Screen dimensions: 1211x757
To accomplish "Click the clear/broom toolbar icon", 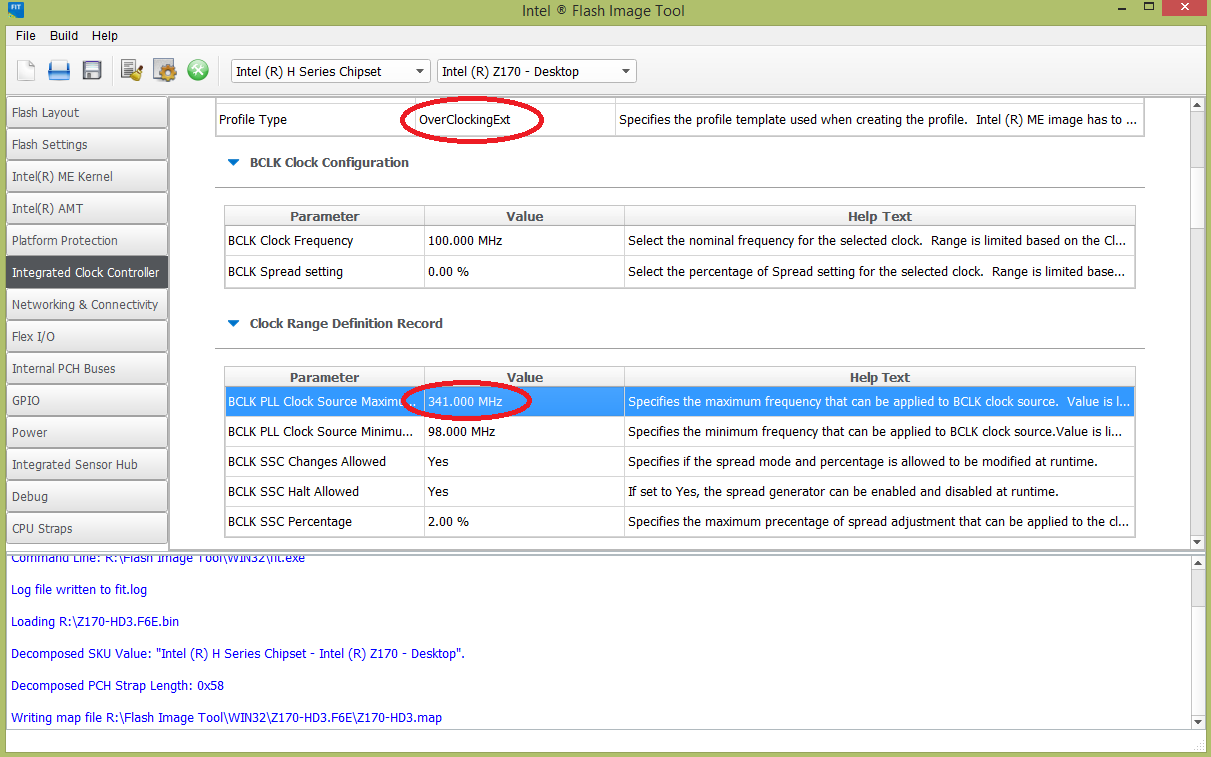I will (x=131, y=71).
